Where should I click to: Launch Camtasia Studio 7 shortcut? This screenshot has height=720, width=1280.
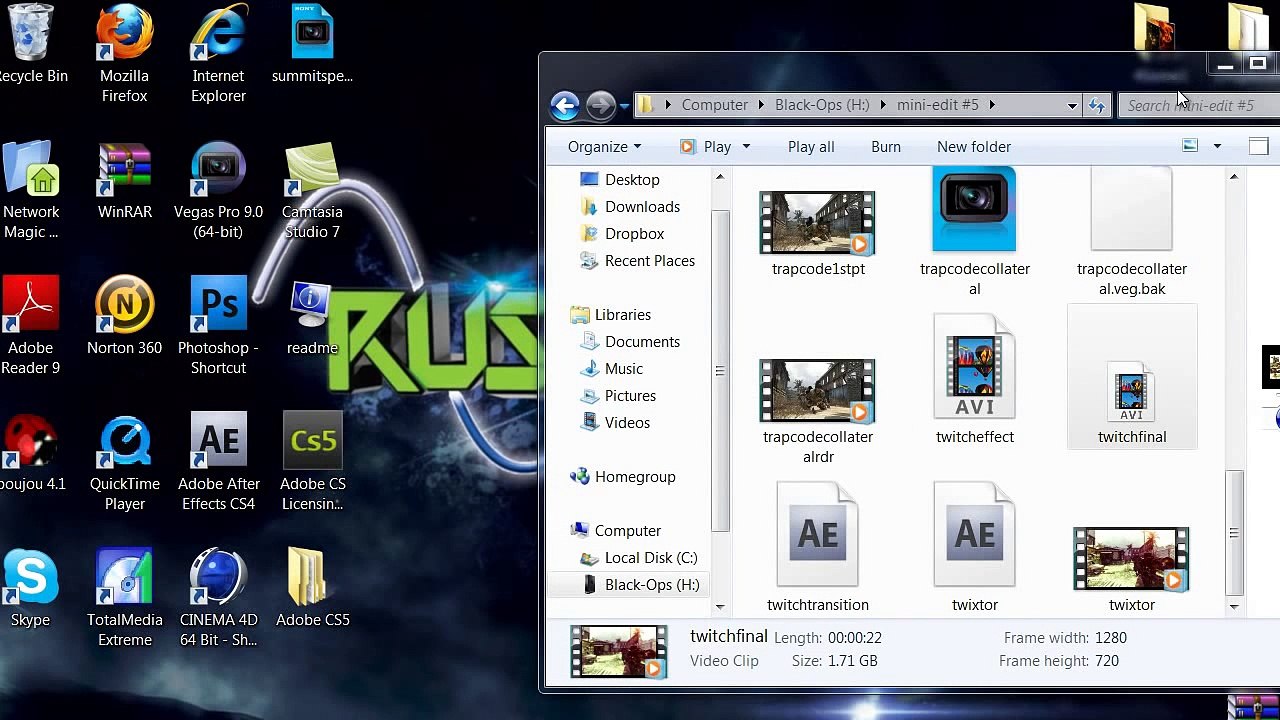tap(312, 190)
